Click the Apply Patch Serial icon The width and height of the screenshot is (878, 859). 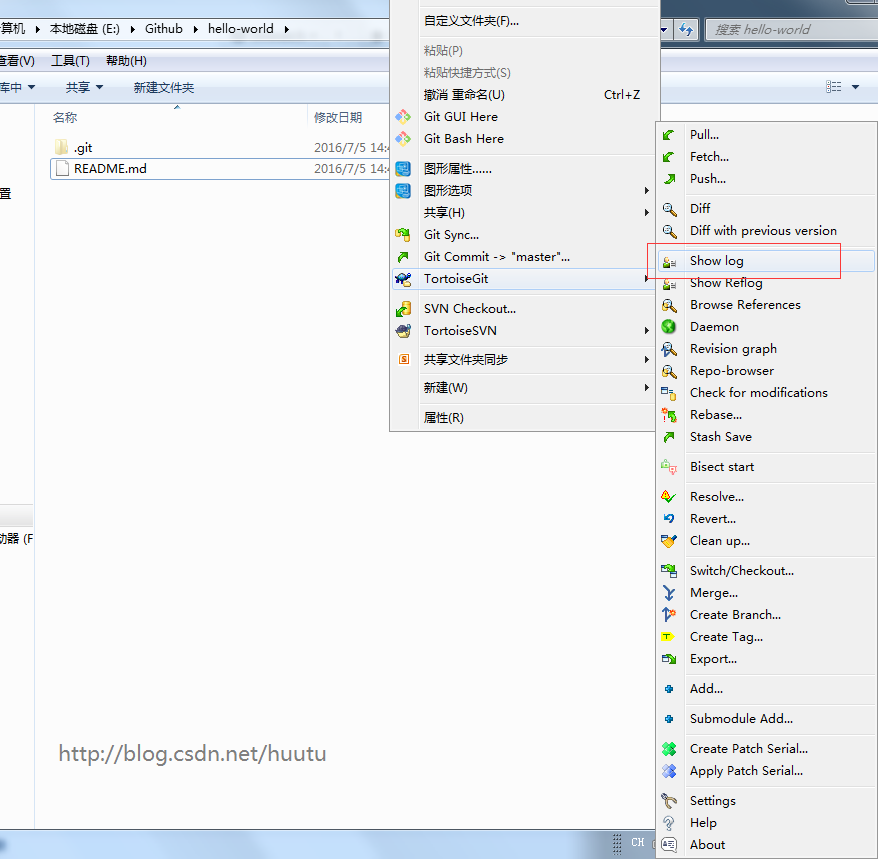669,771
